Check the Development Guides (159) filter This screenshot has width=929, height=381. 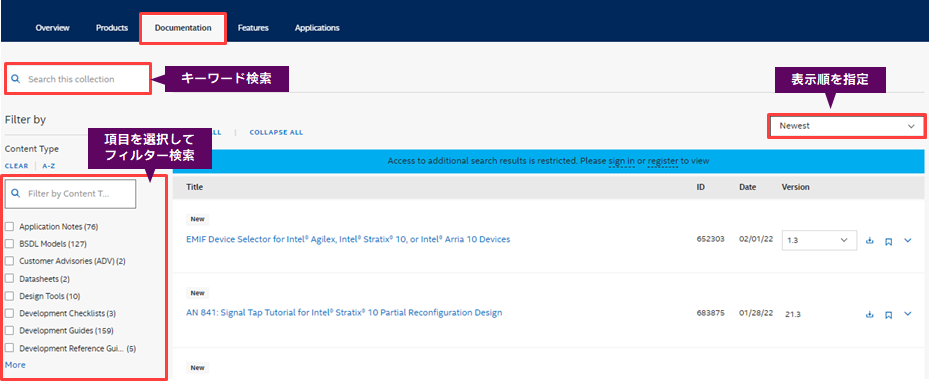(9, 330)
